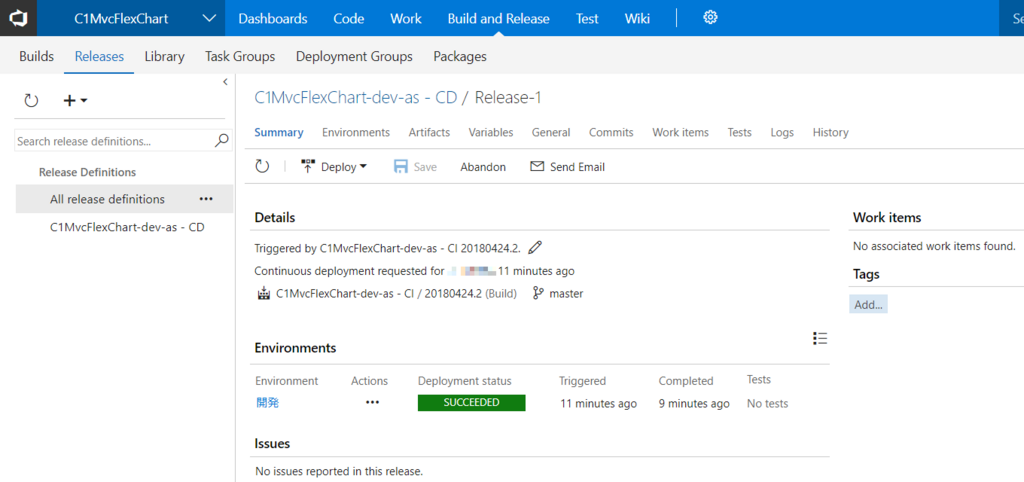The height and width of the screenshot is (482, 1024).
Task: Select the Tests tab
Action: pyautogui.click(x=739, y=132)
